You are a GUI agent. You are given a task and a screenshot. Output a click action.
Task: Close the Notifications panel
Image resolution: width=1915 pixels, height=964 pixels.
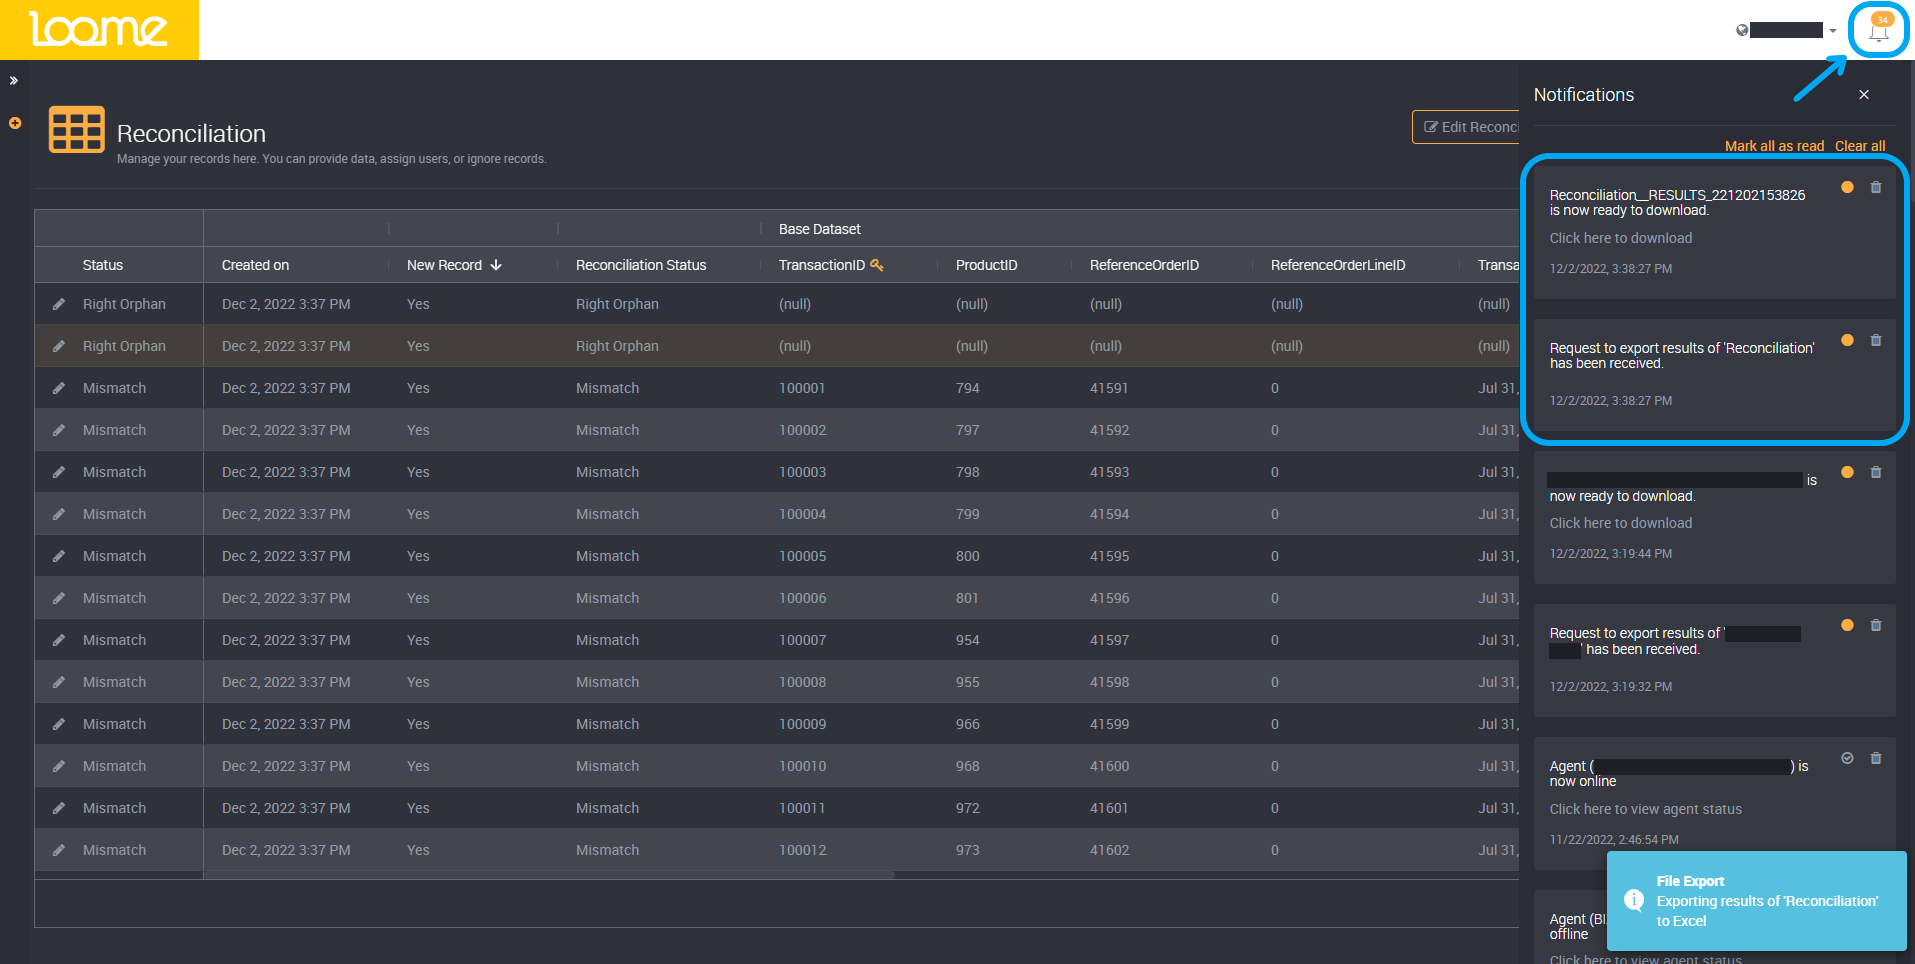(1864, 95)
